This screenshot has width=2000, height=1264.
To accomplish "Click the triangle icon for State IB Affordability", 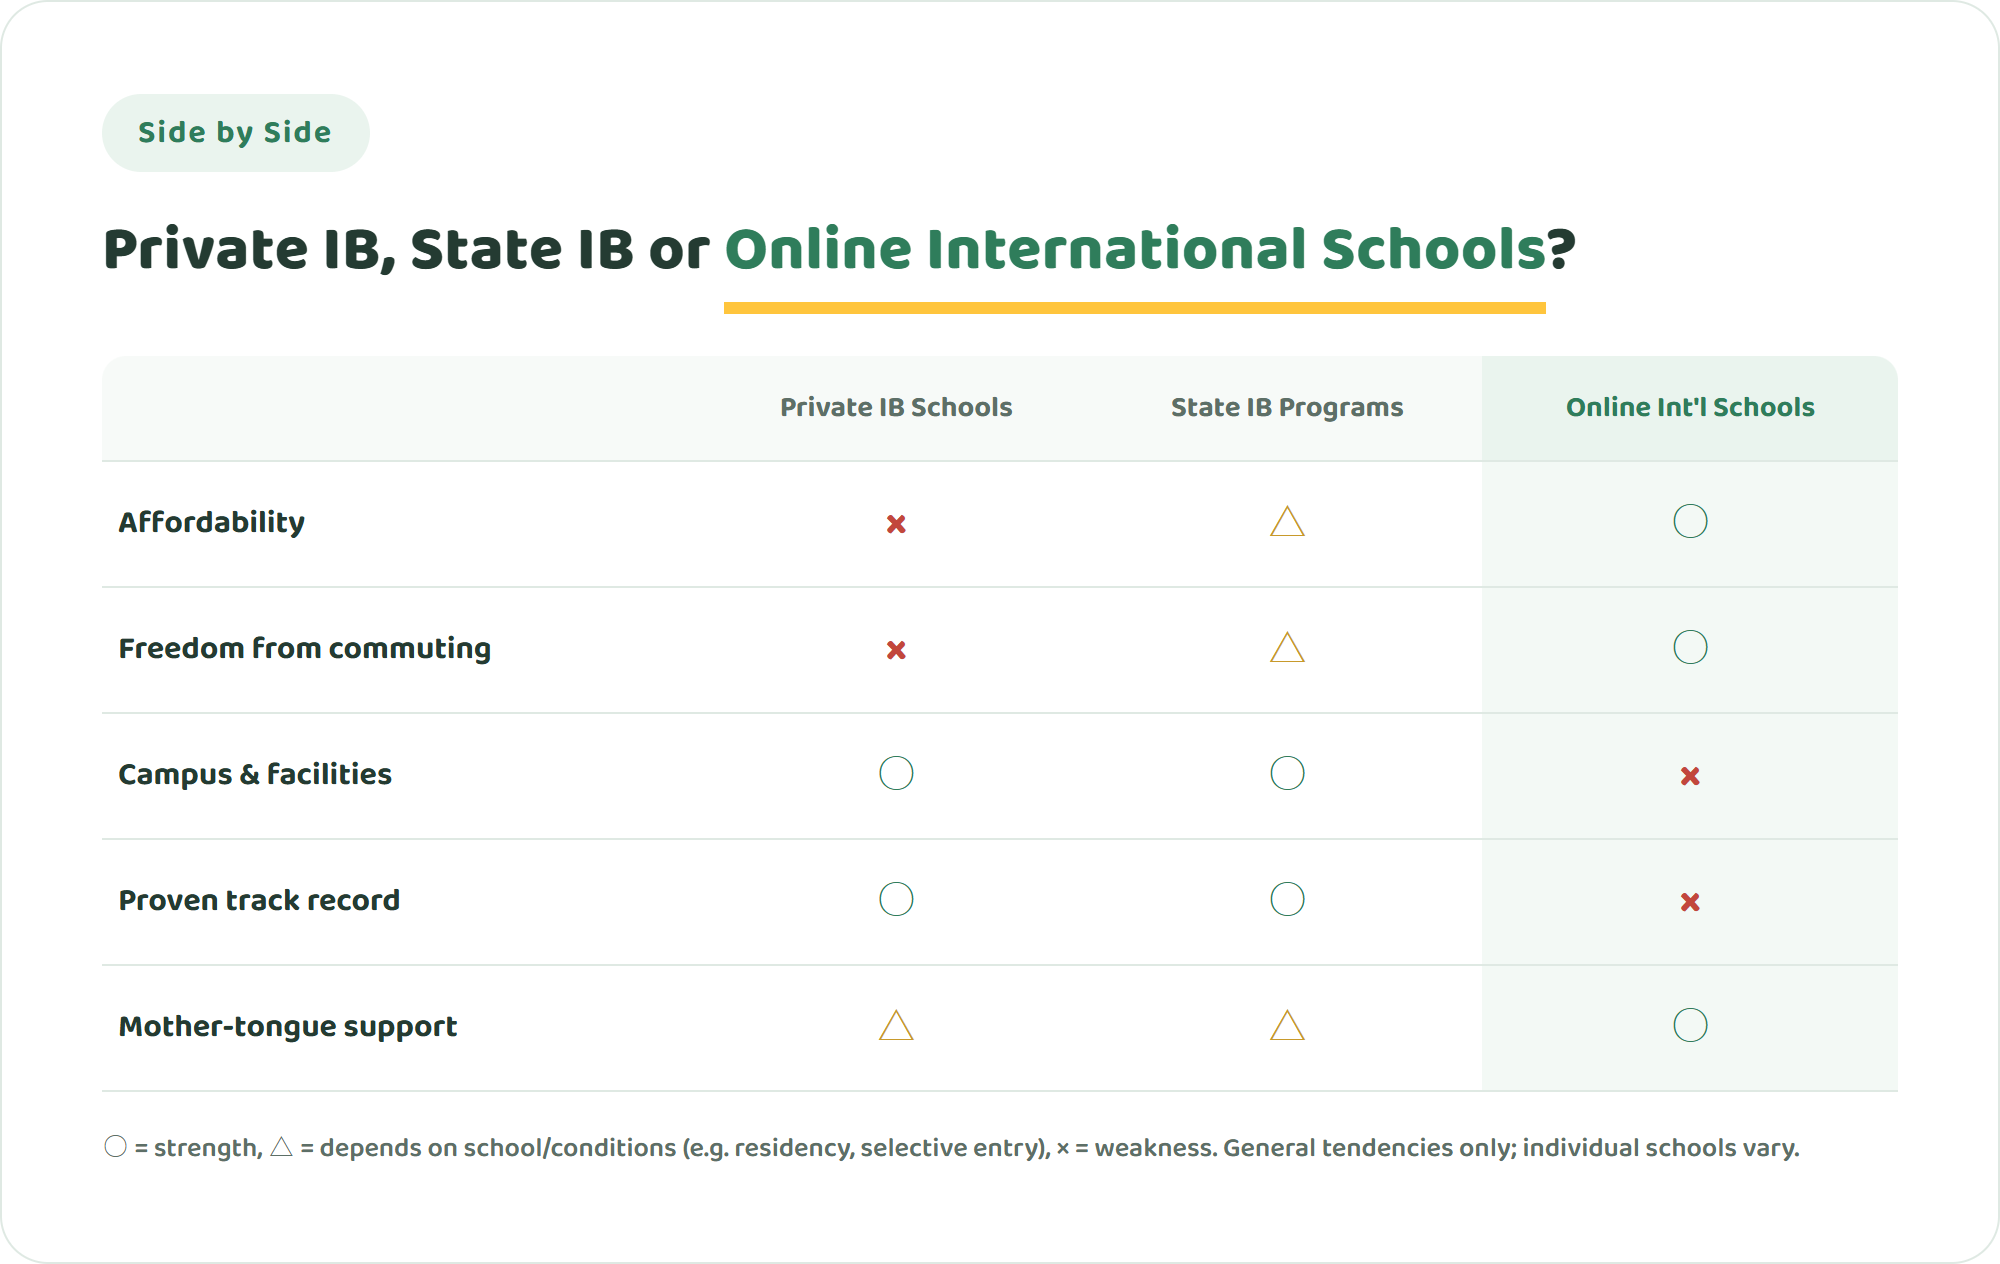I will (1287, 521).
